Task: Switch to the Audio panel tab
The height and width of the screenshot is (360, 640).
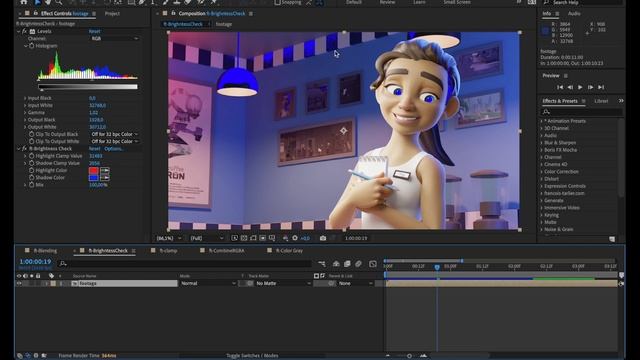Action: 574,13
